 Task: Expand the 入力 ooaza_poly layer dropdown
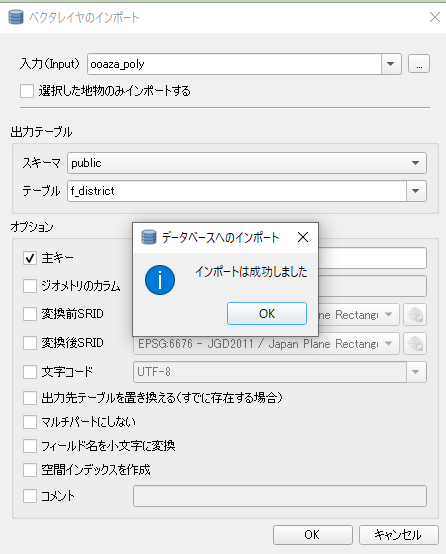(x=391, y=64)
